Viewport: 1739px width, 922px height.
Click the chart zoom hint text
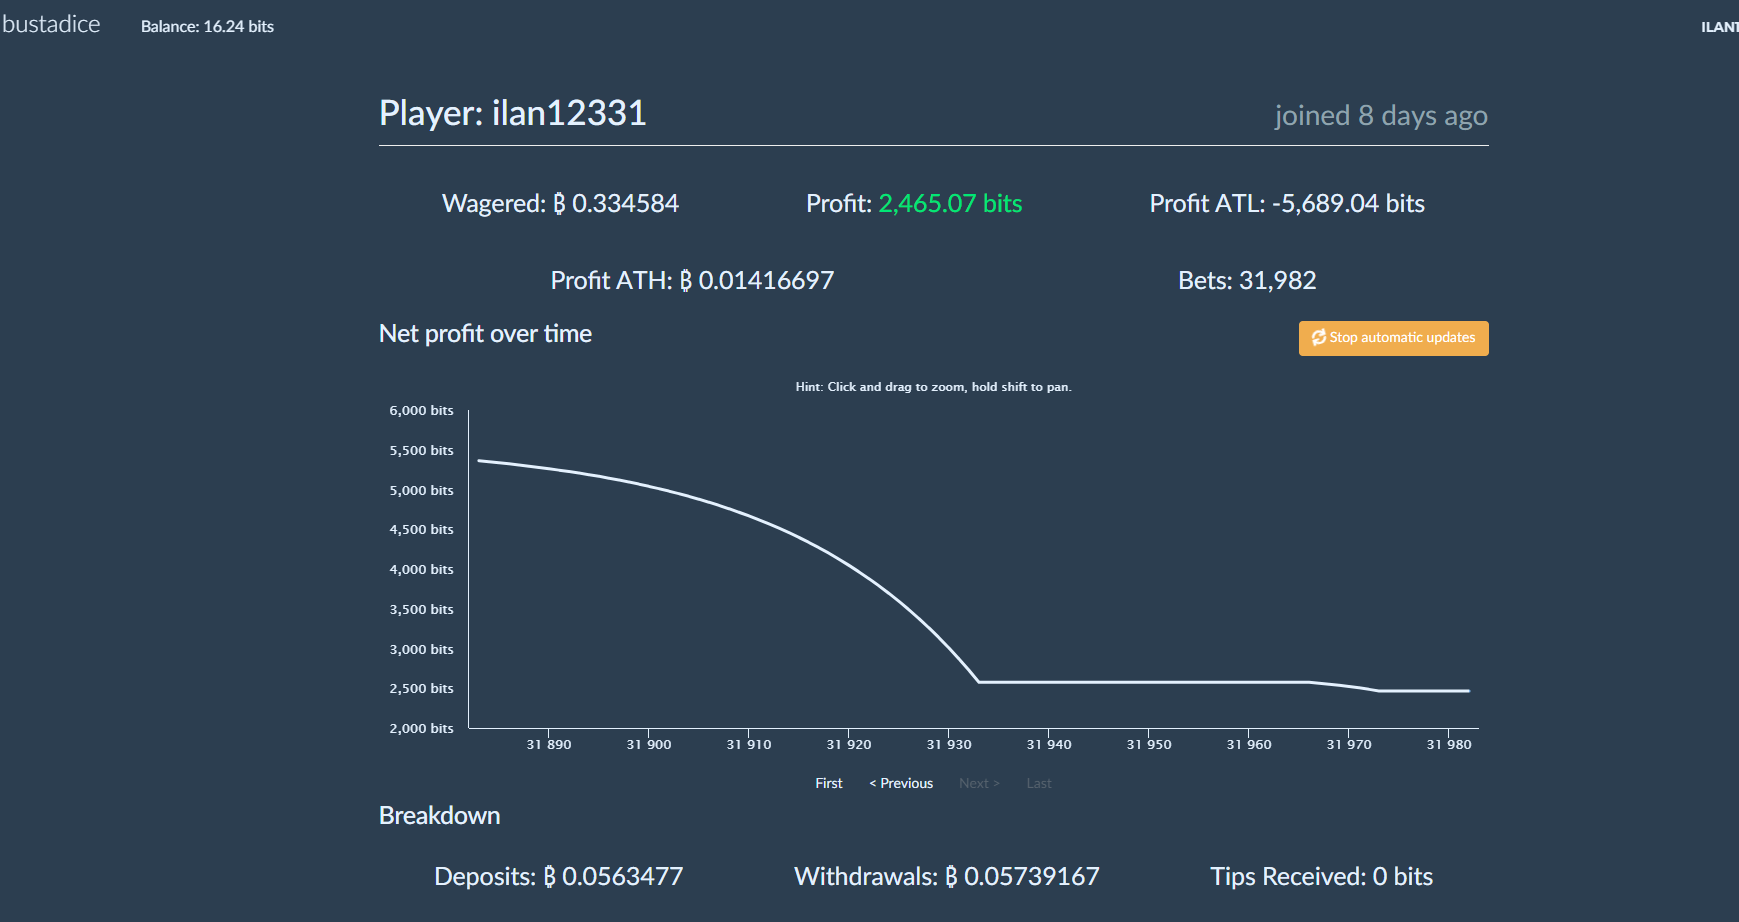pyautogui.click(x=933, y=387)
